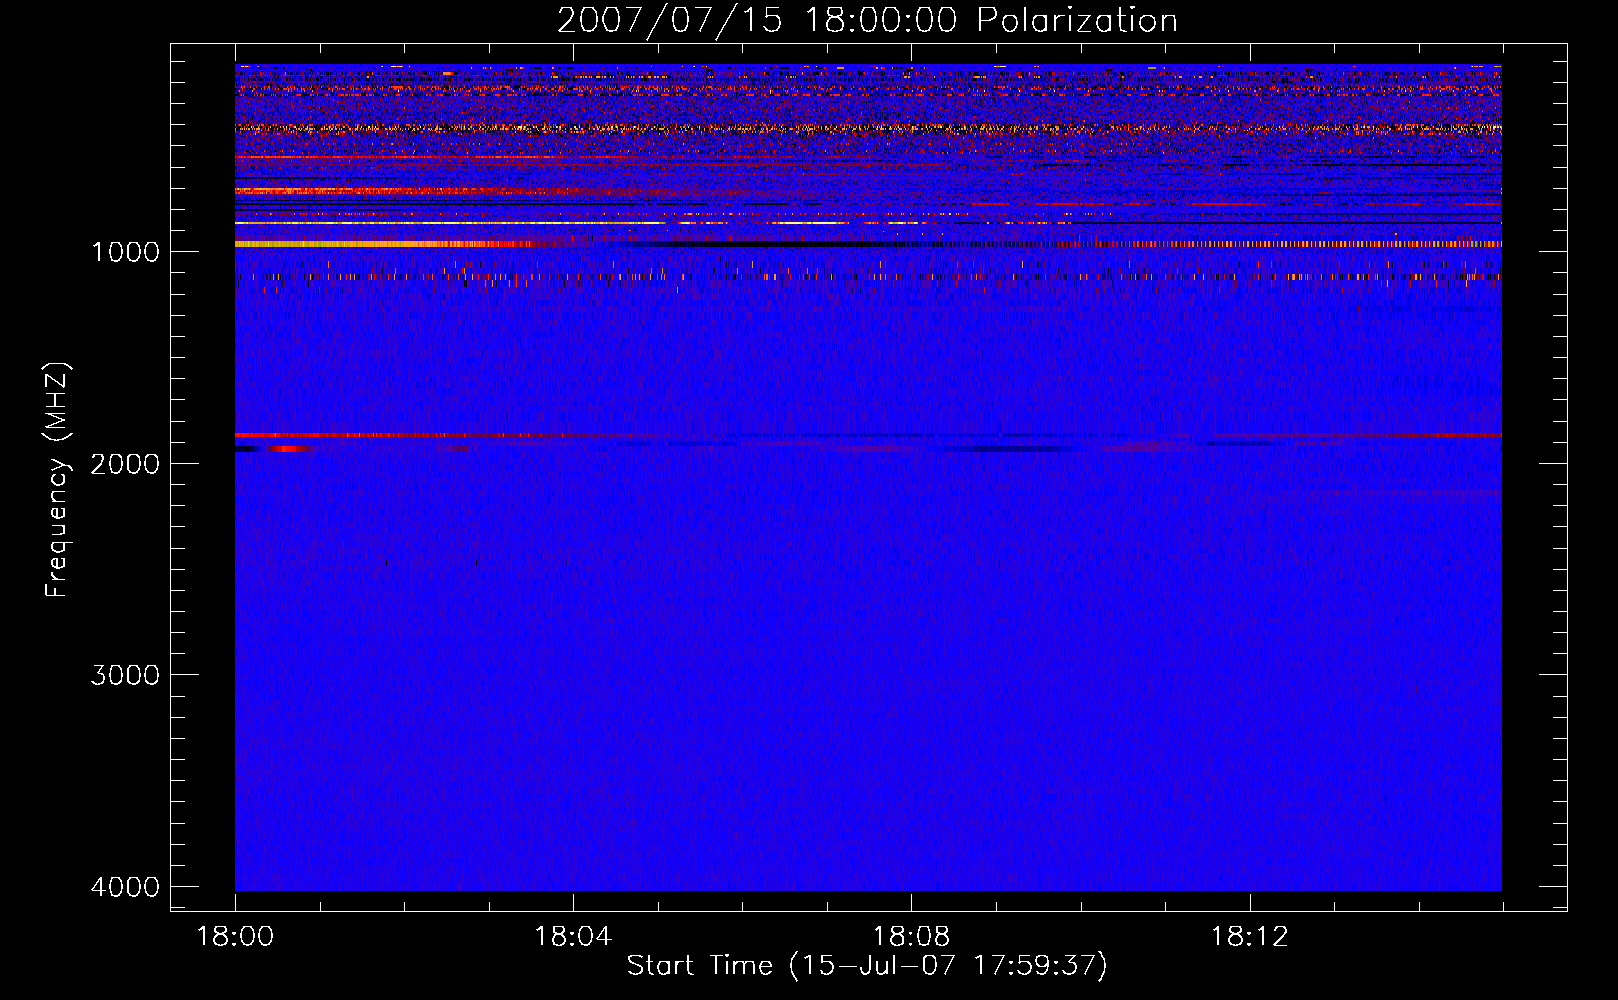Select the 'Start Time (15-Jul-07 17:59:37)' x-axis label
This screenshot has height=1000, width=1618.
[x=867, y=966]
